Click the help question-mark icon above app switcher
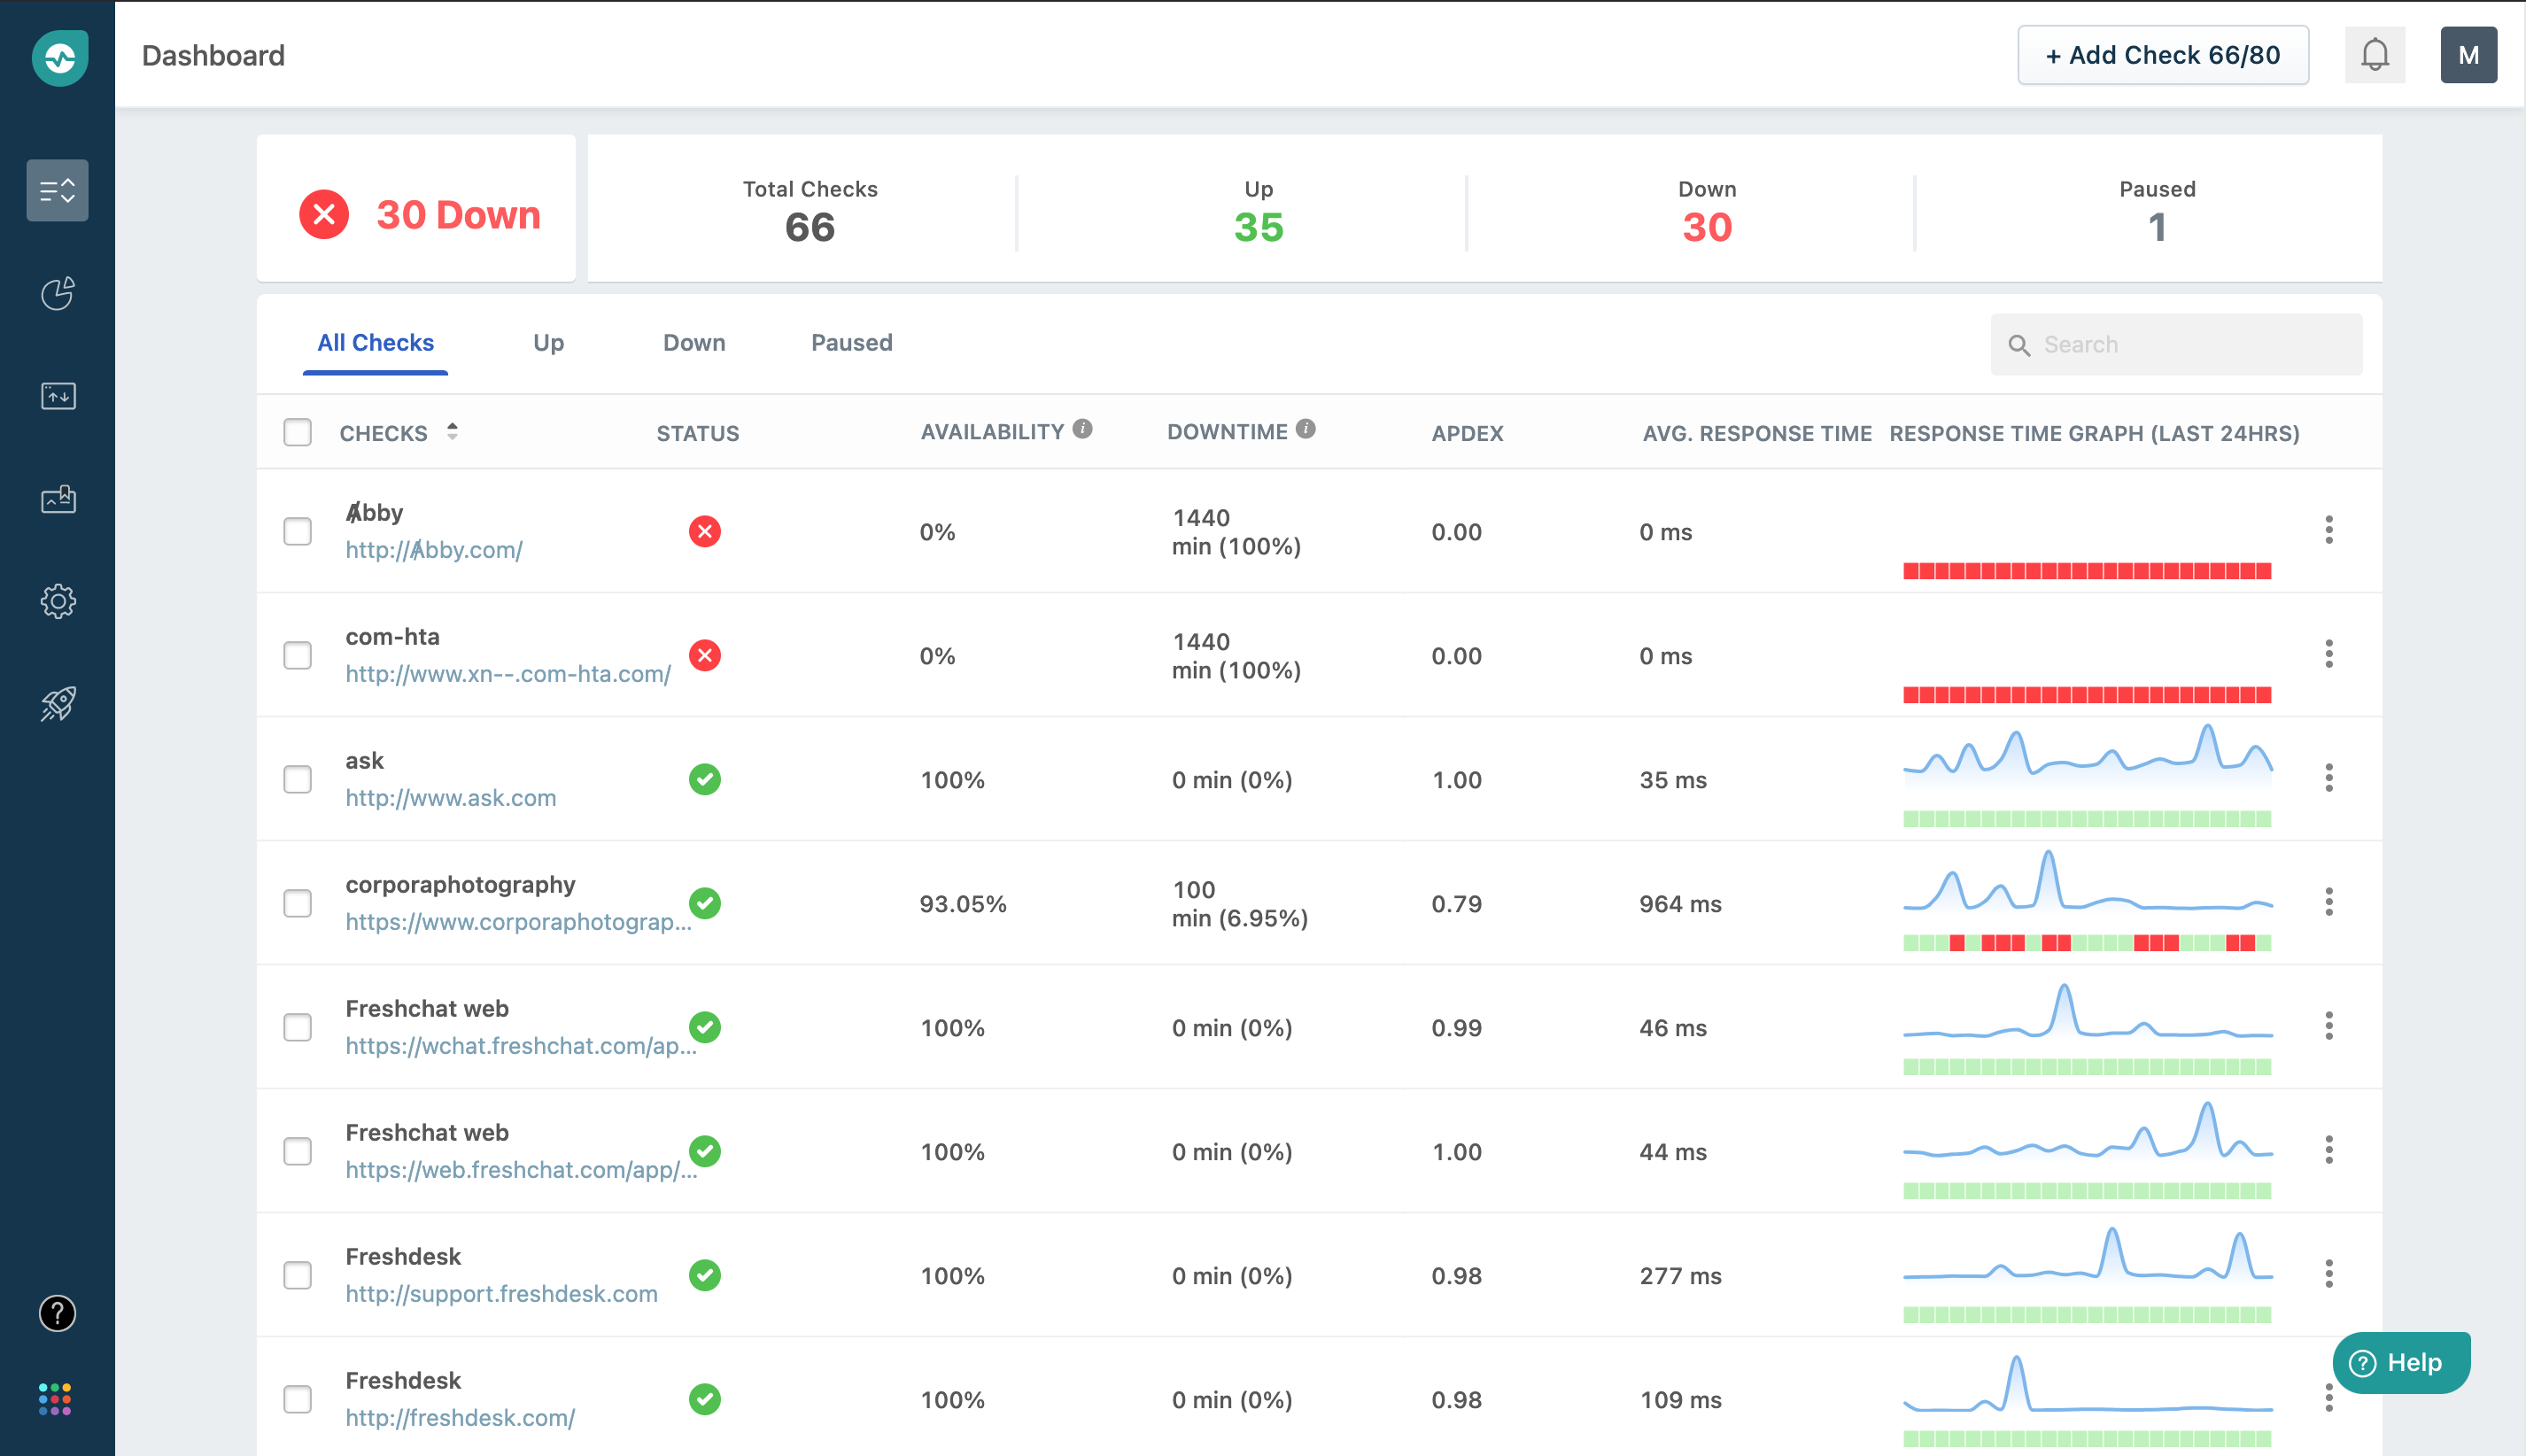Screen dimensions: 2526x1456 [57, 1314]
